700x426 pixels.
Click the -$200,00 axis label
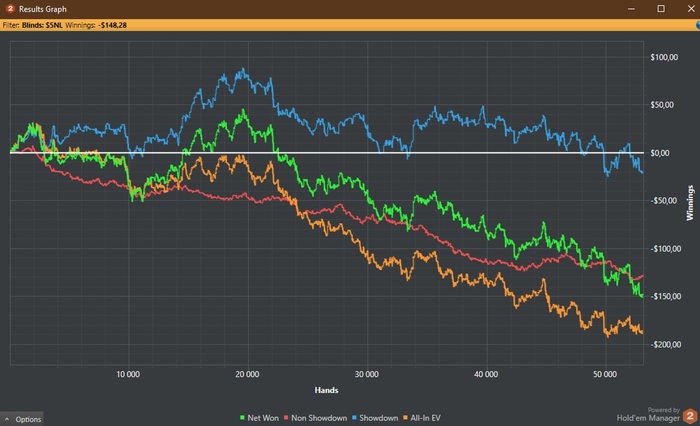tap(666, 345)
